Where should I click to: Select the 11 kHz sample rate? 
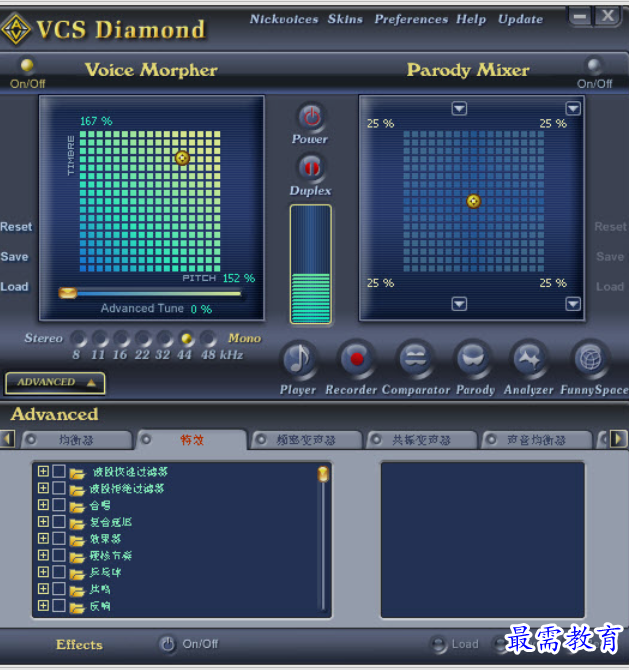coord(100,339)
